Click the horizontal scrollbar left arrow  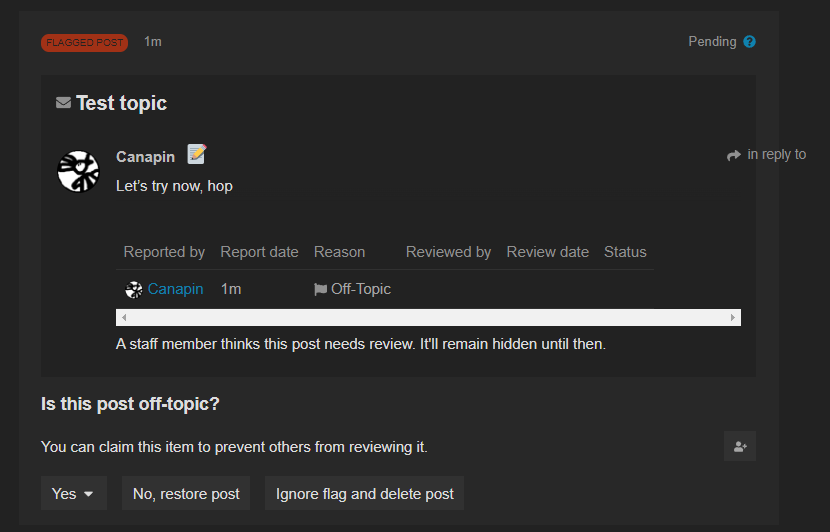click(124, 318)
